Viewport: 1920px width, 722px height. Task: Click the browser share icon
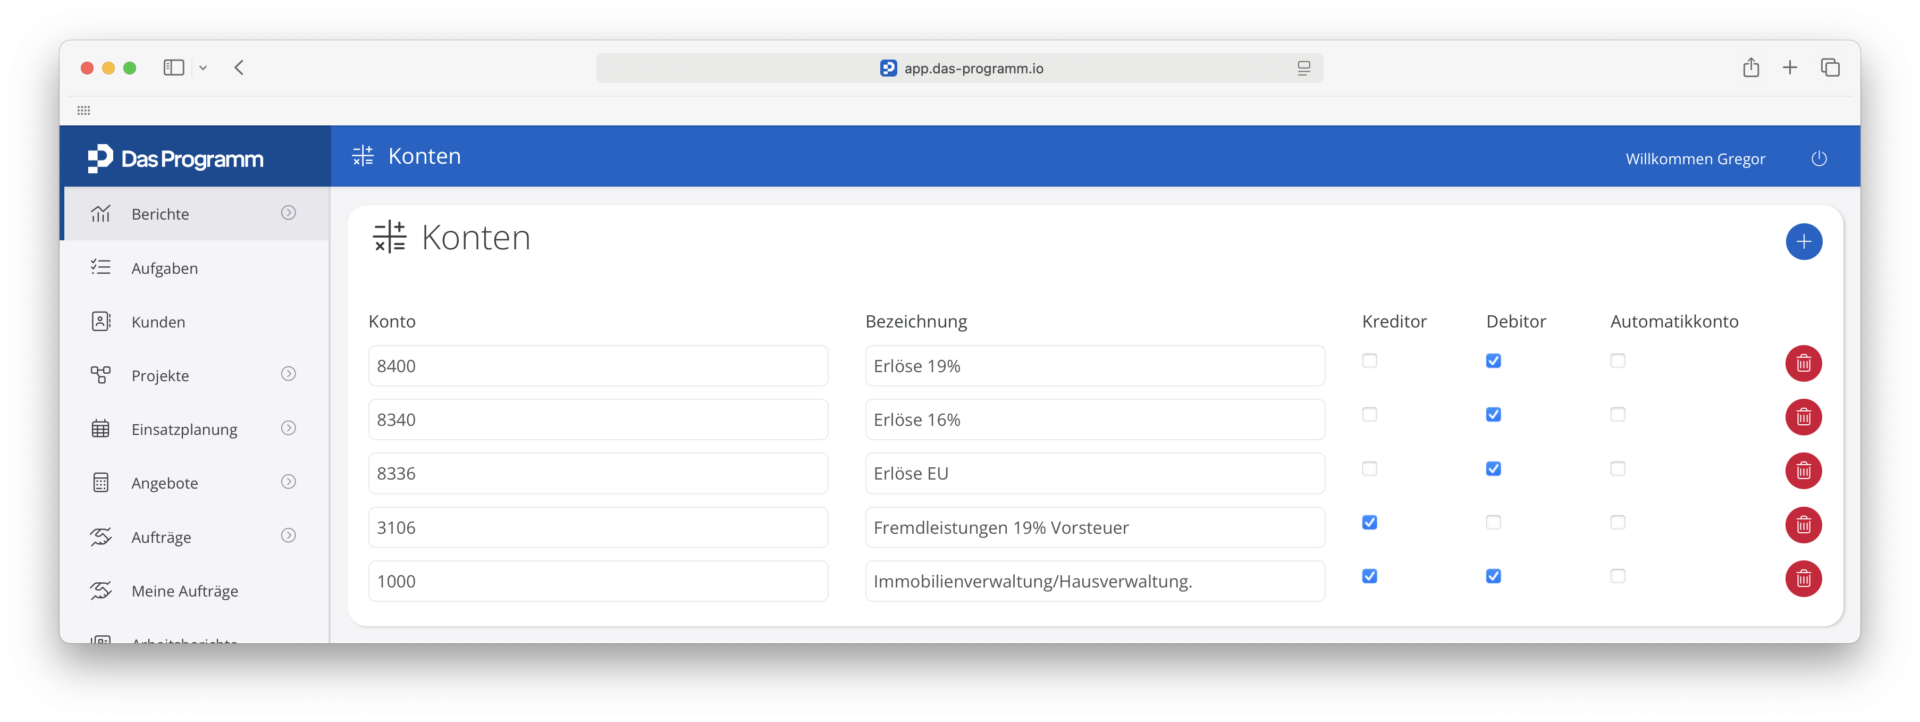pyautogui.click(x=1751, y=67)
